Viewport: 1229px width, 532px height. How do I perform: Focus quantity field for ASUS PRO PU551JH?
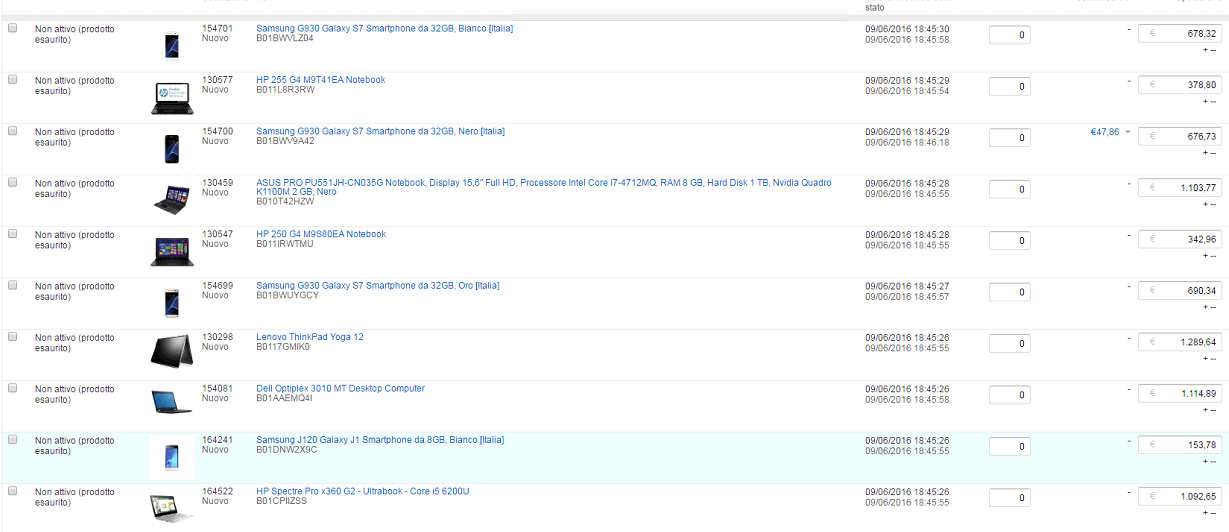(1009, 189)
